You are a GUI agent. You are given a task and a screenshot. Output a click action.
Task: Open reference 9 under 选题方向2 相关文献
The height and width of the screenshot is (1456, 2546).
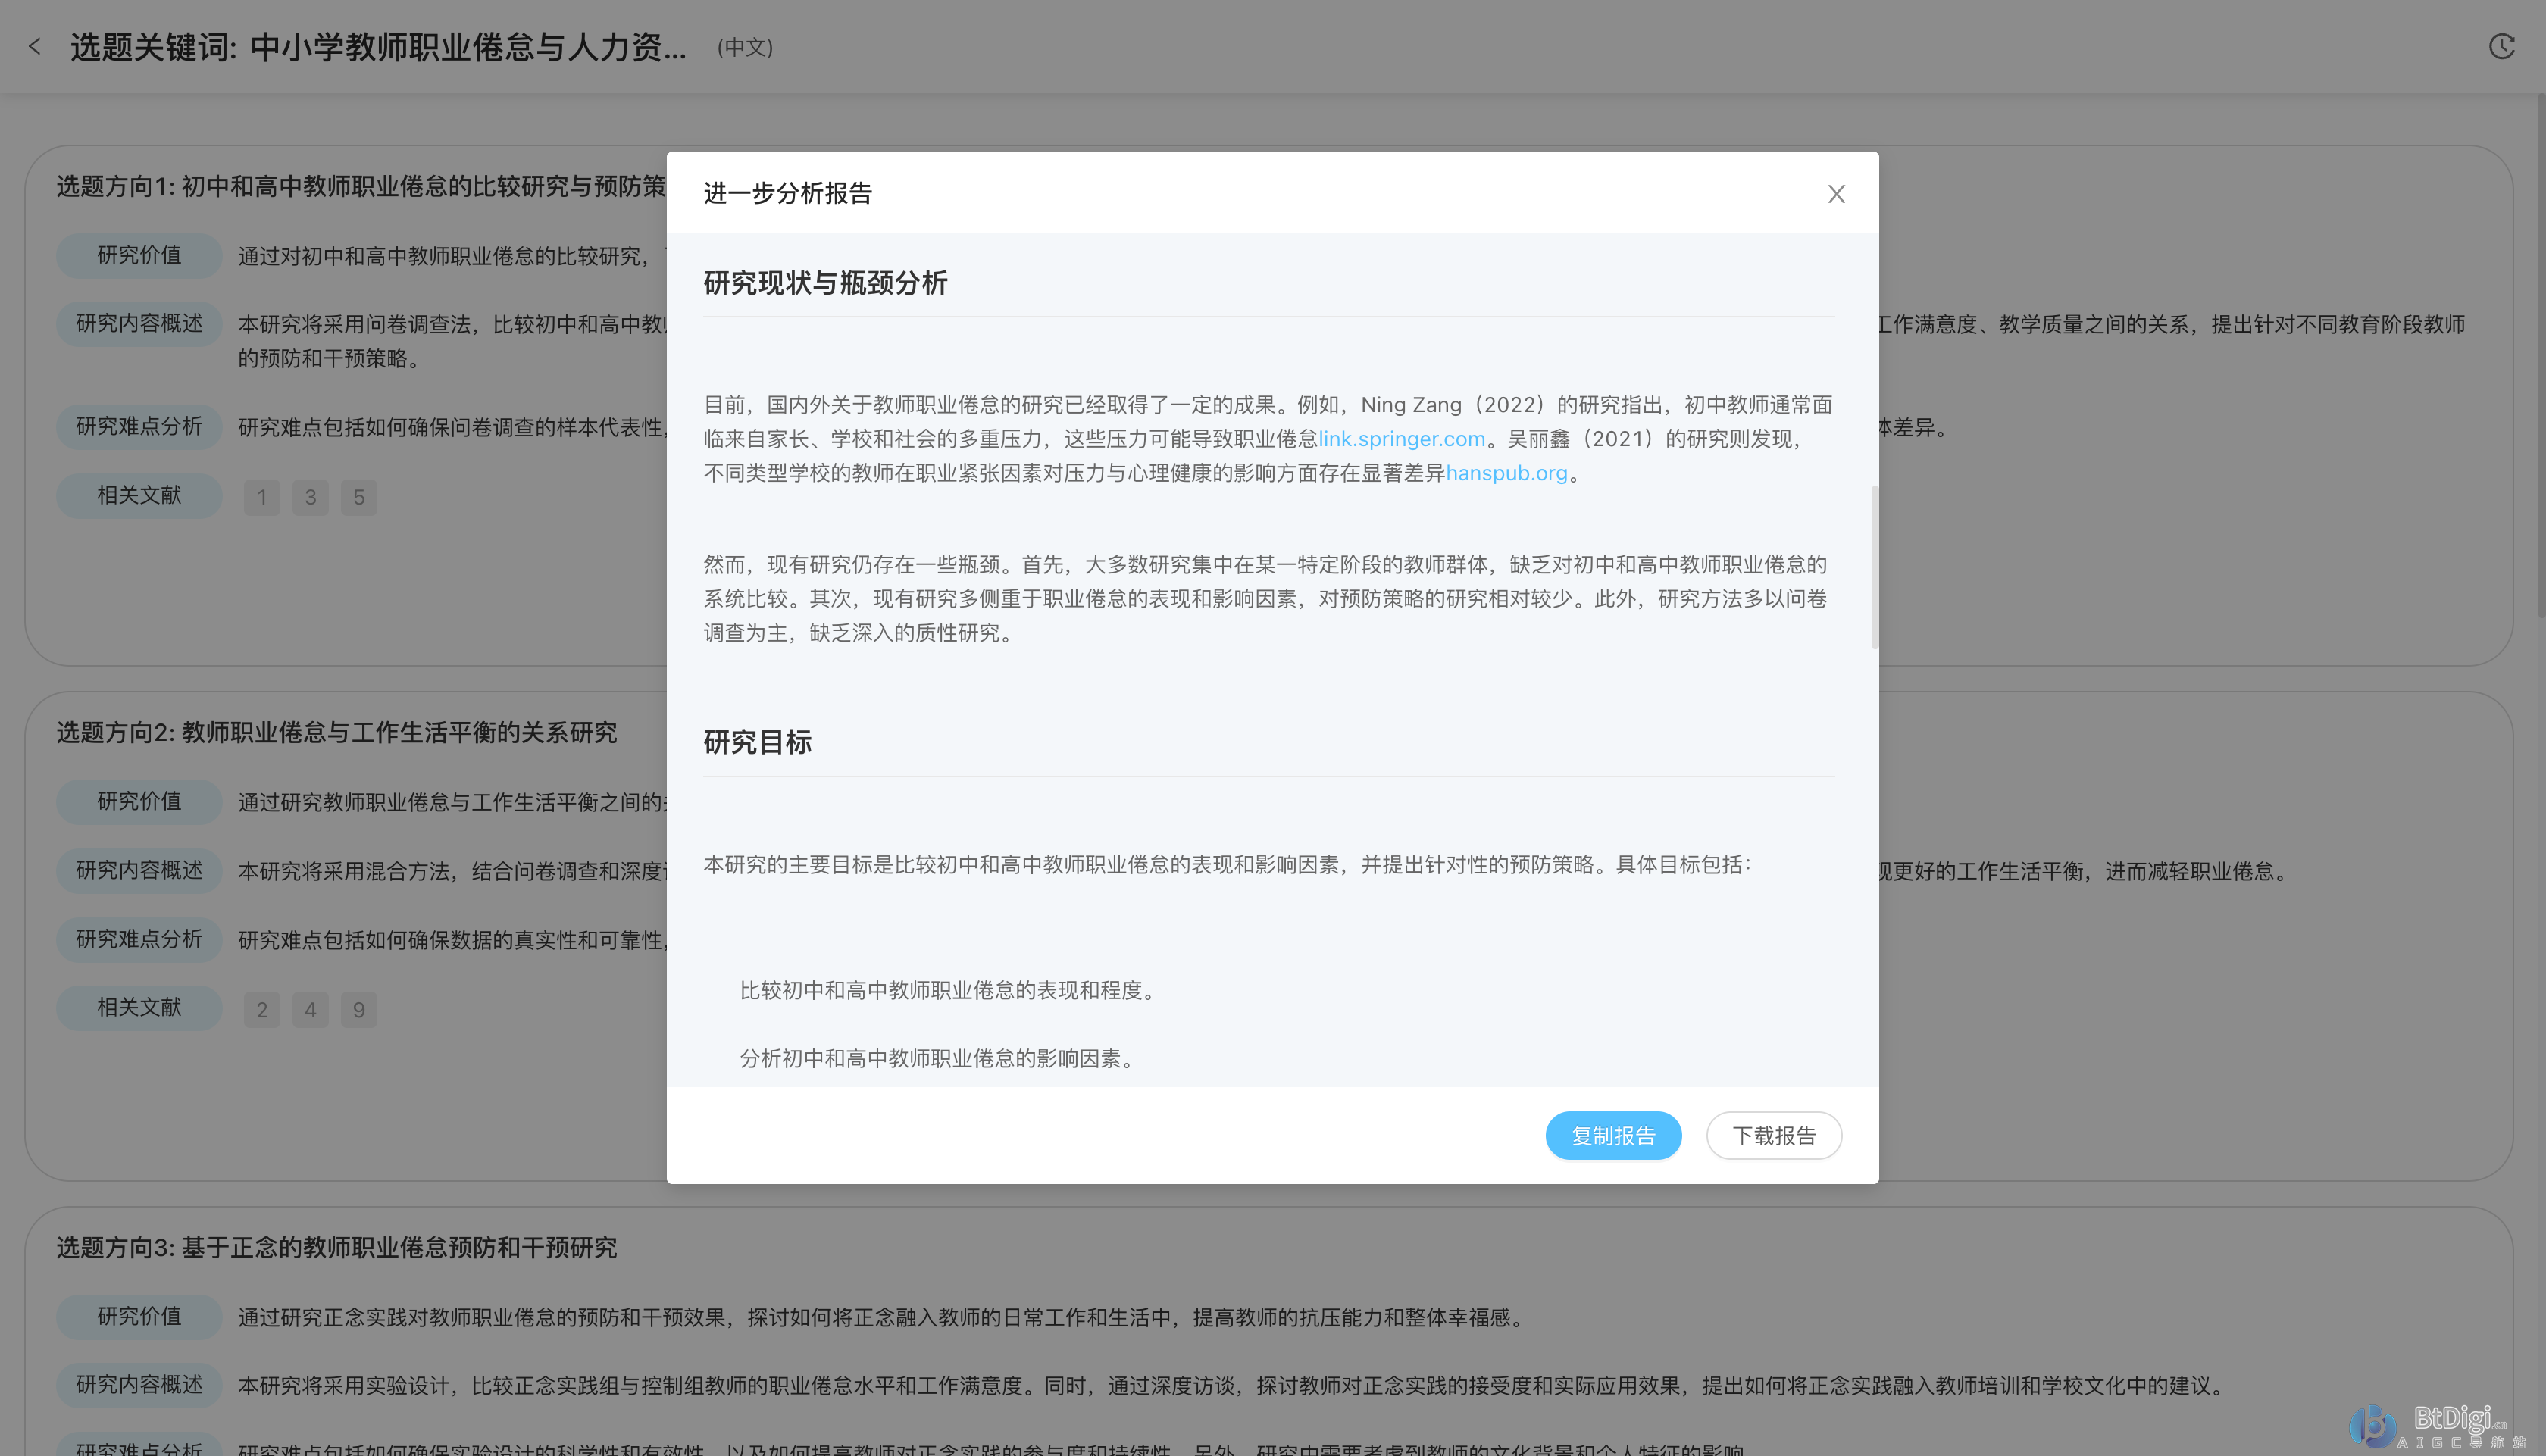(359, 1009)
